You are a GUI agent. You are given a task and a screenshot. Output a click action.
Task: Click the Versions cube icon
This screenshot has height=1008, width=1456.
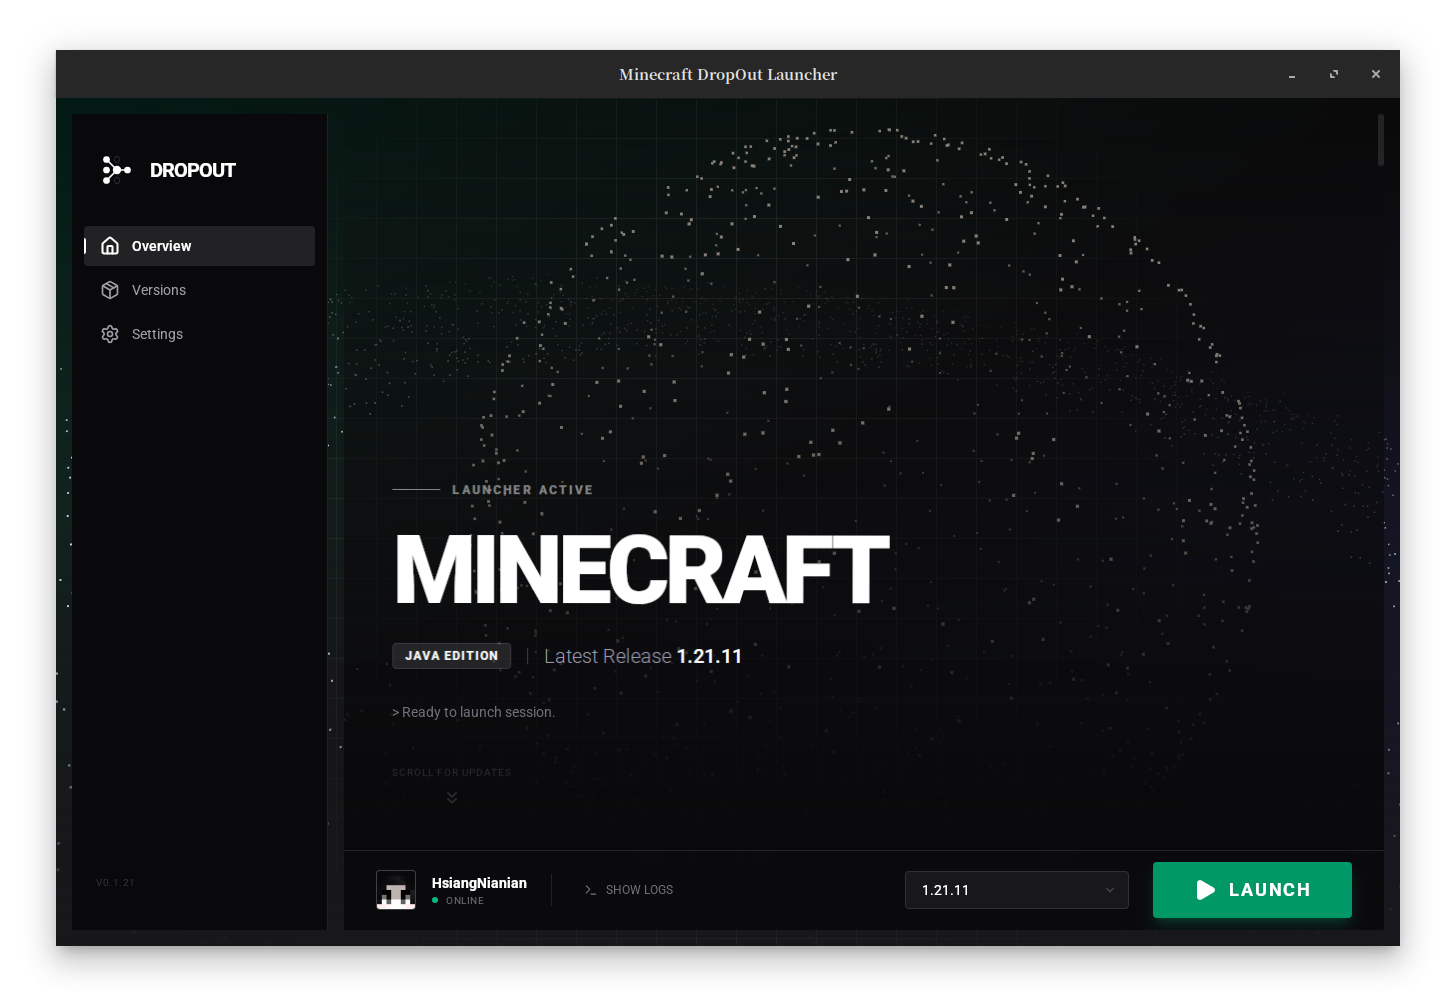pos(110,290)
